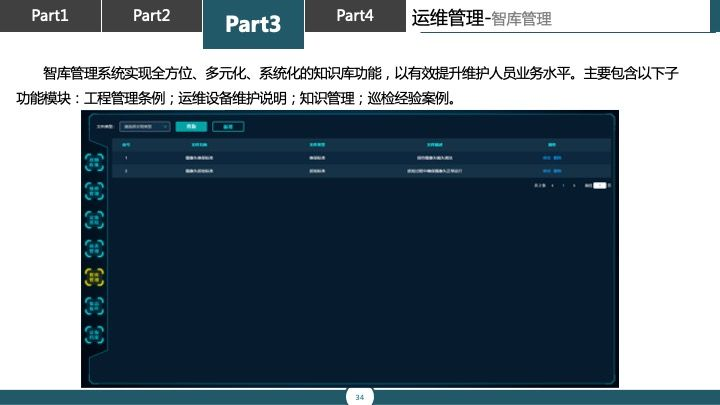Click the white go-to-page input box
The height and width of the screenshot is (405, 720).
point(600,186)
